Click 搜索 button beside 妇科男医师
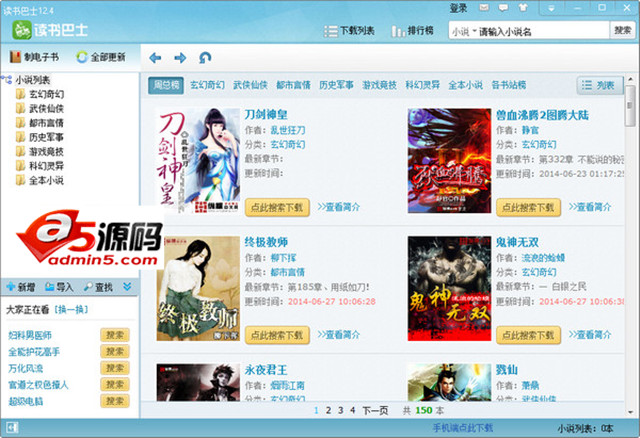The width and height of the screenshot is (640, 438). pos(115,335)
